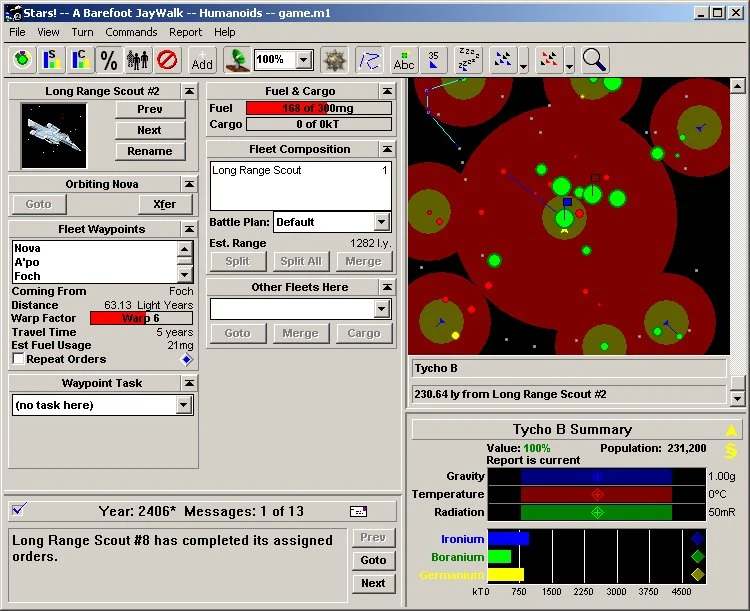Collapse the Fuel & Cargo panel
Image resolution: width=750 pixels, height=611 pixels.
pyautogui.click(x=386, y=91)
